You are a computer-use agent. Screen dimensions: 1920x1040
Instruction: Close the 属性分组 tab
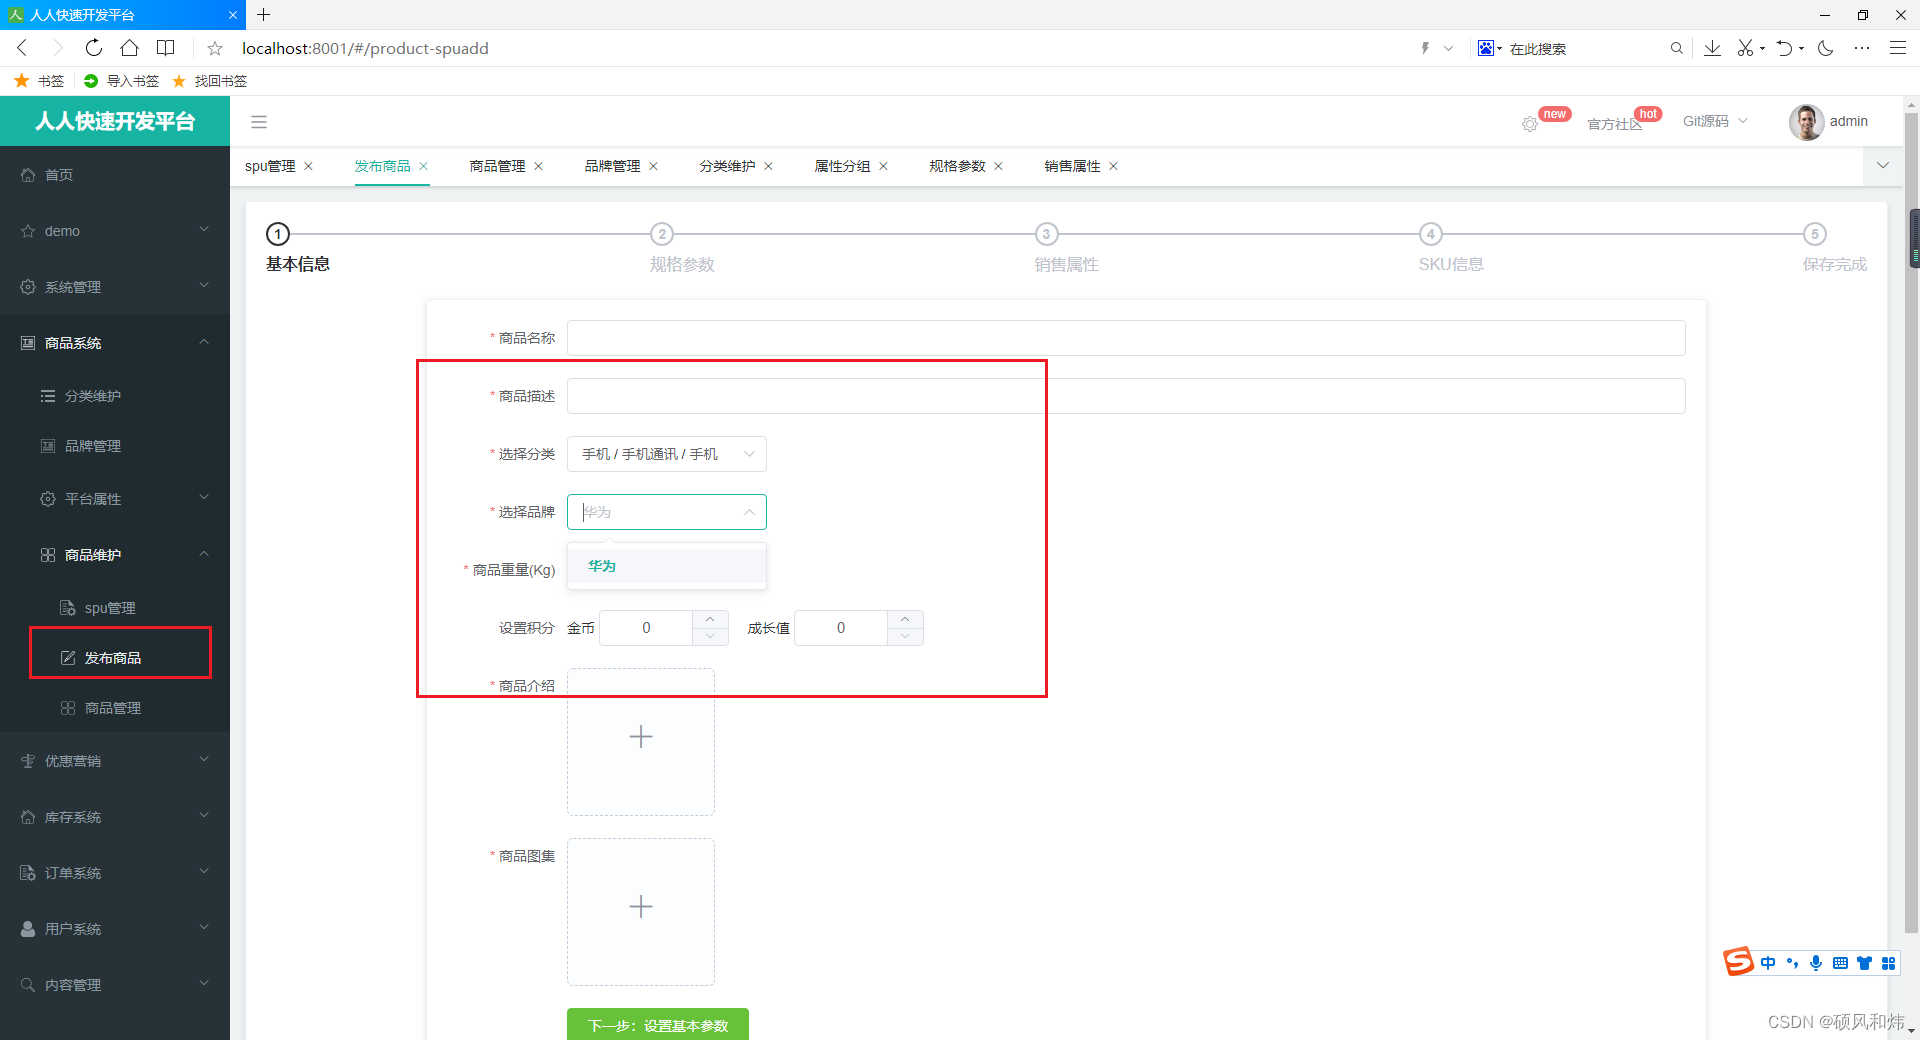pyautogui.click(x=884, y=166)
